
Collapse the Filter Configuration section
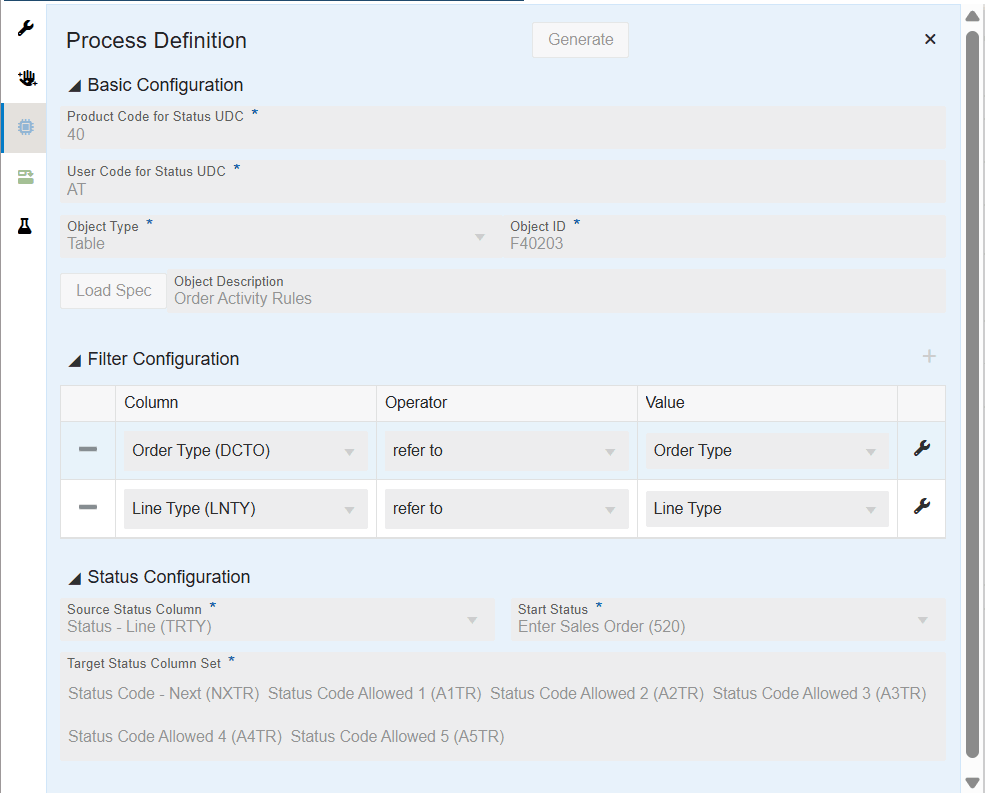75,360
